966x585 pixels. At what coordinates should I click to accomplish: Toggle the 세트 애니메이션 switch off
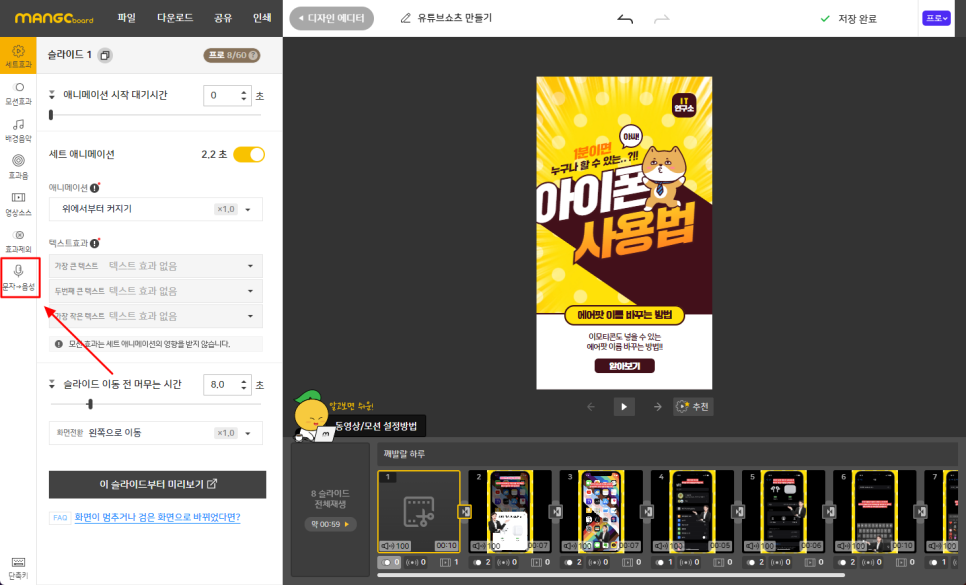[249, 155]
